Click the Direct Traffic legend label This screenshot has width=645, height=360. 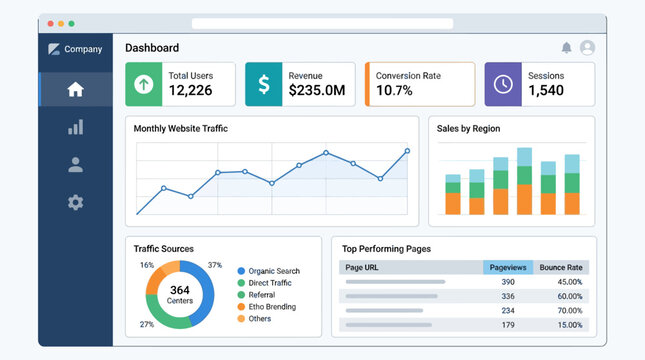click(270, 283)
